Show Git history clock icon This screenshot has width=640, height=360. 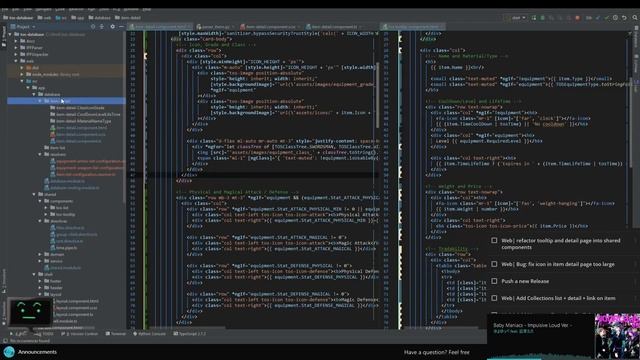click(x=615, y=18)
